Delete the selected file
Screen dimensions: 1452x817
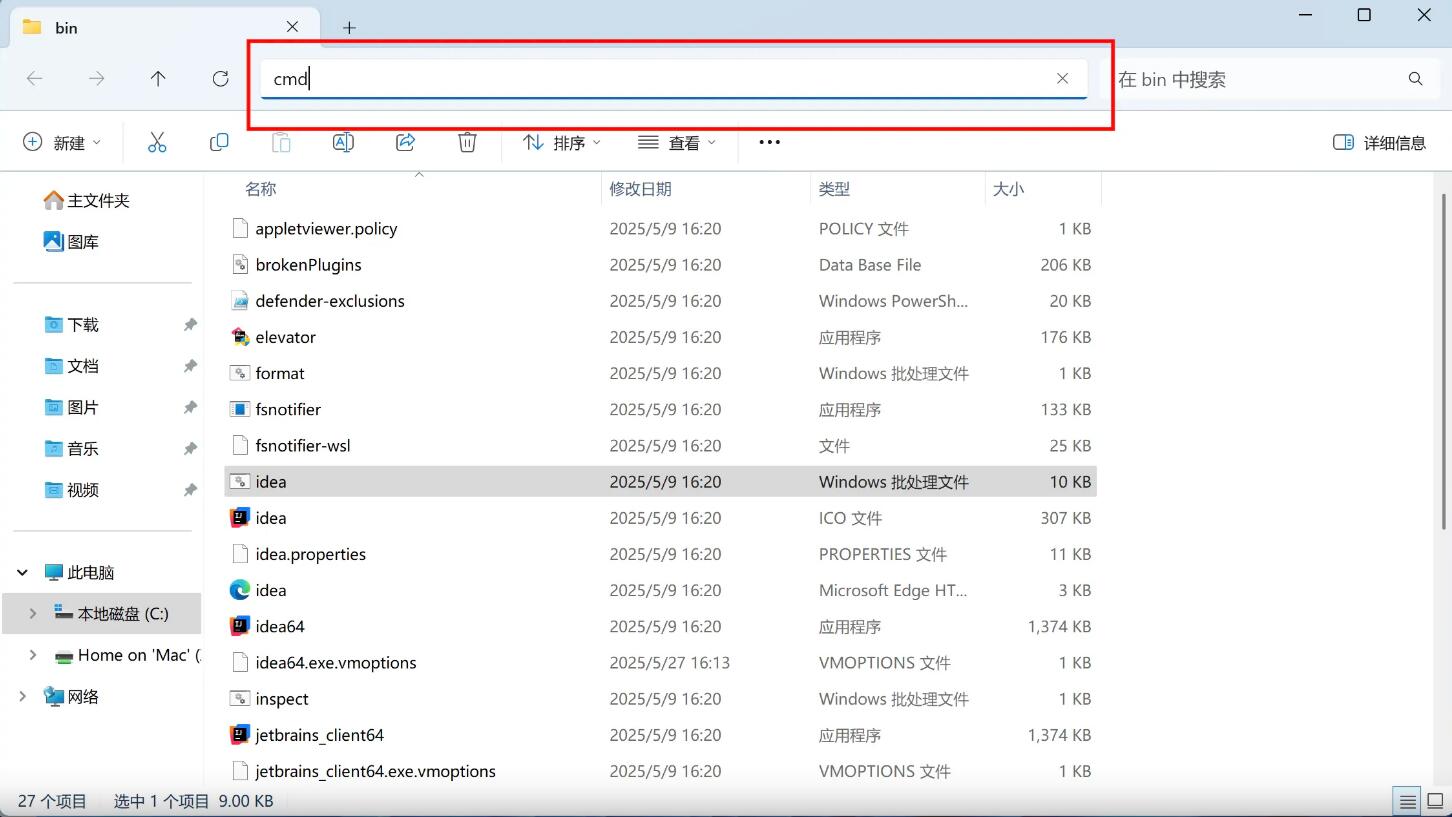pyautogui.click(x=467, y=143)
